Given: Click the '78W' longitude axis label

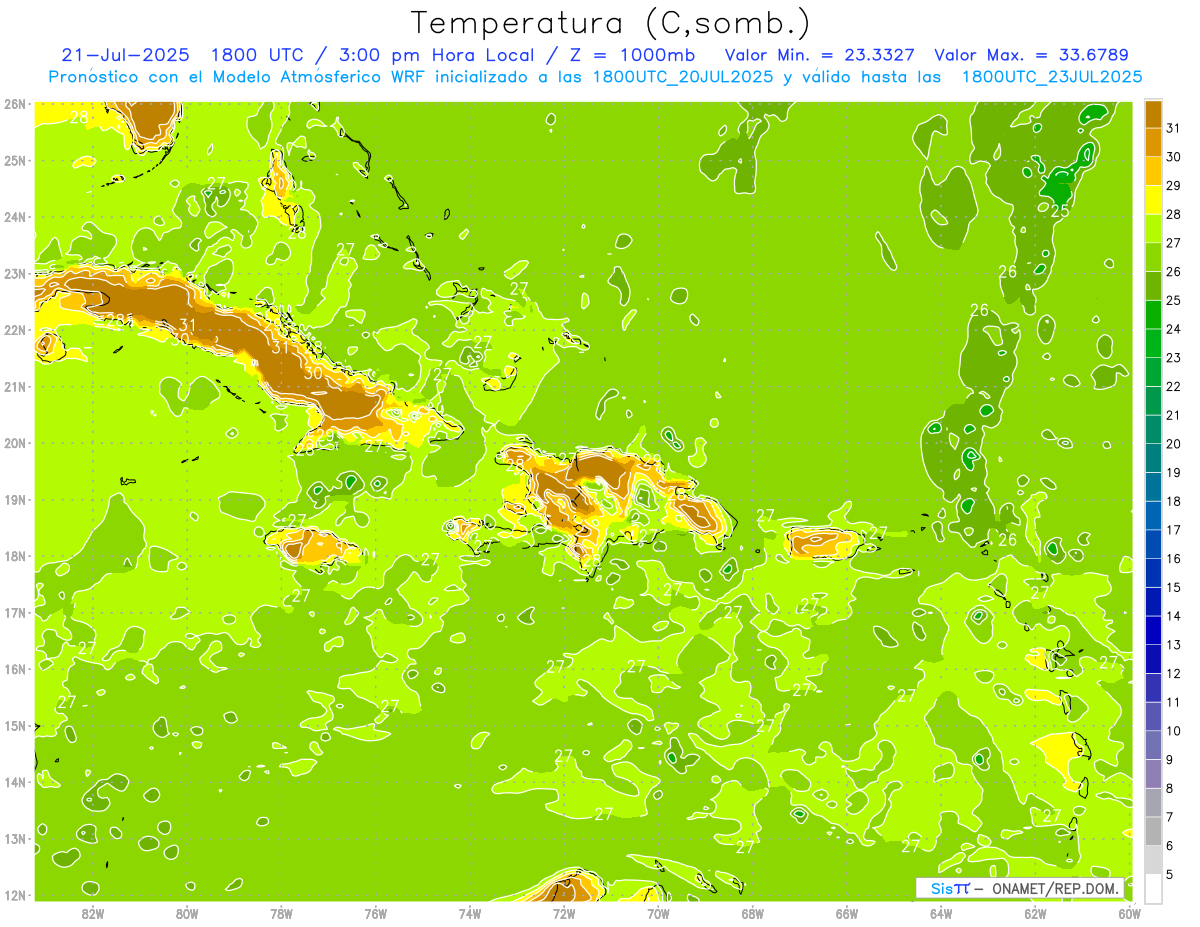Looking at the screenshot, I should point(281,913).
